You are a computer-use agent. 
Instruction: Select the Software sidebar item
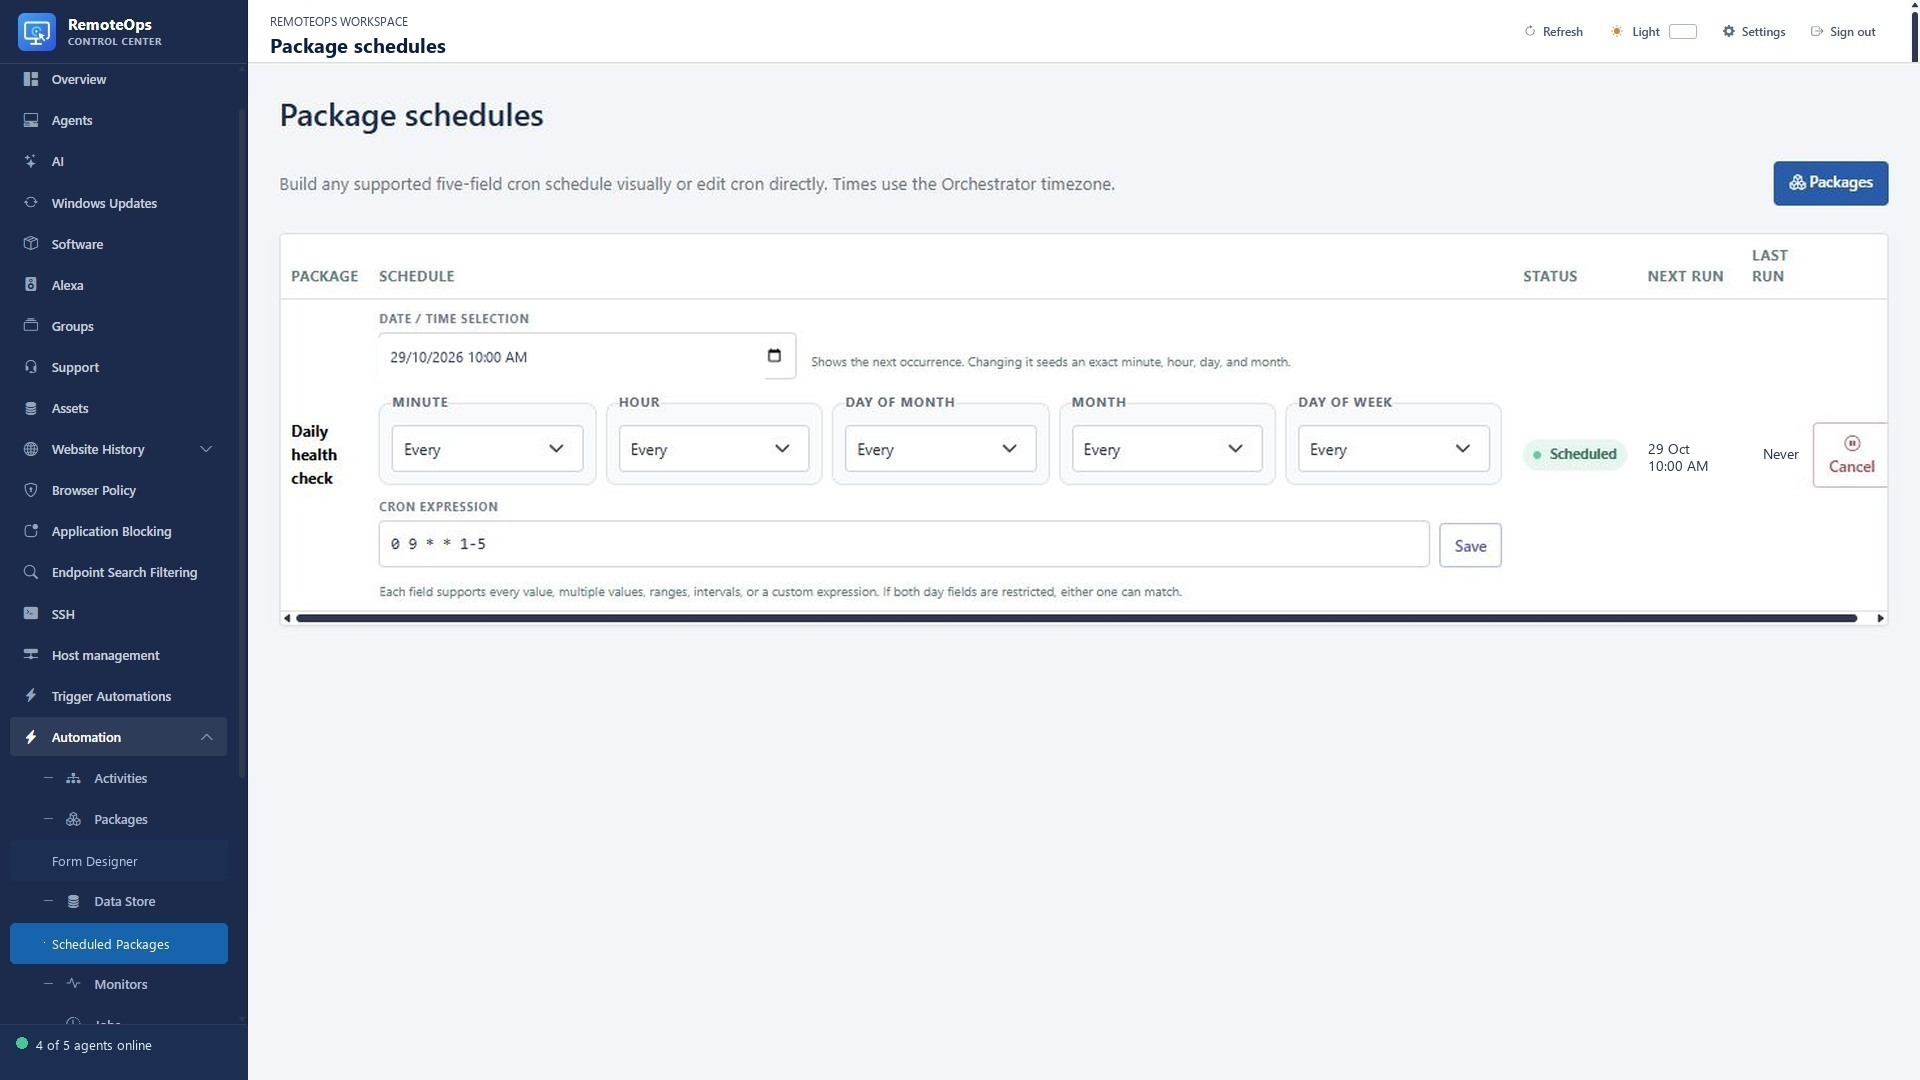click(x=119, y=244)
